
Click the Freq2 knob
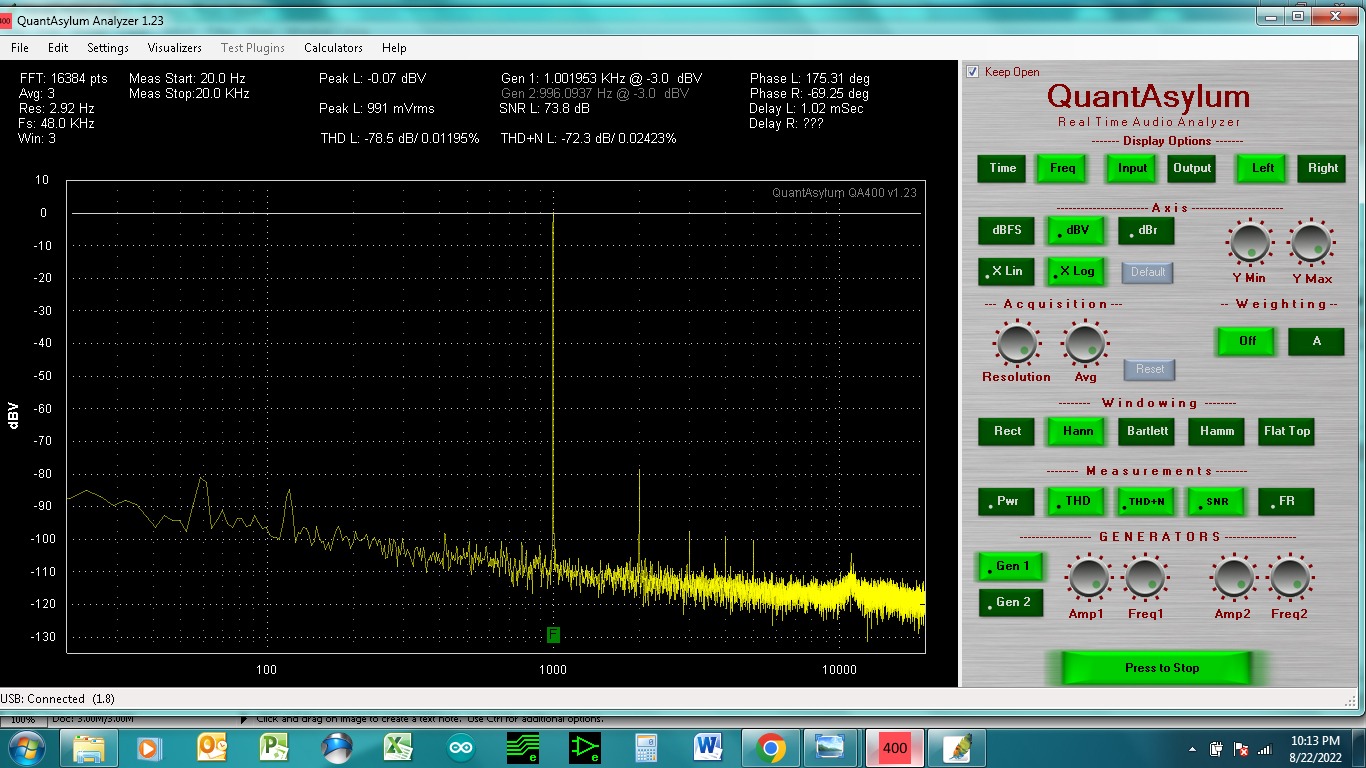1290,578
